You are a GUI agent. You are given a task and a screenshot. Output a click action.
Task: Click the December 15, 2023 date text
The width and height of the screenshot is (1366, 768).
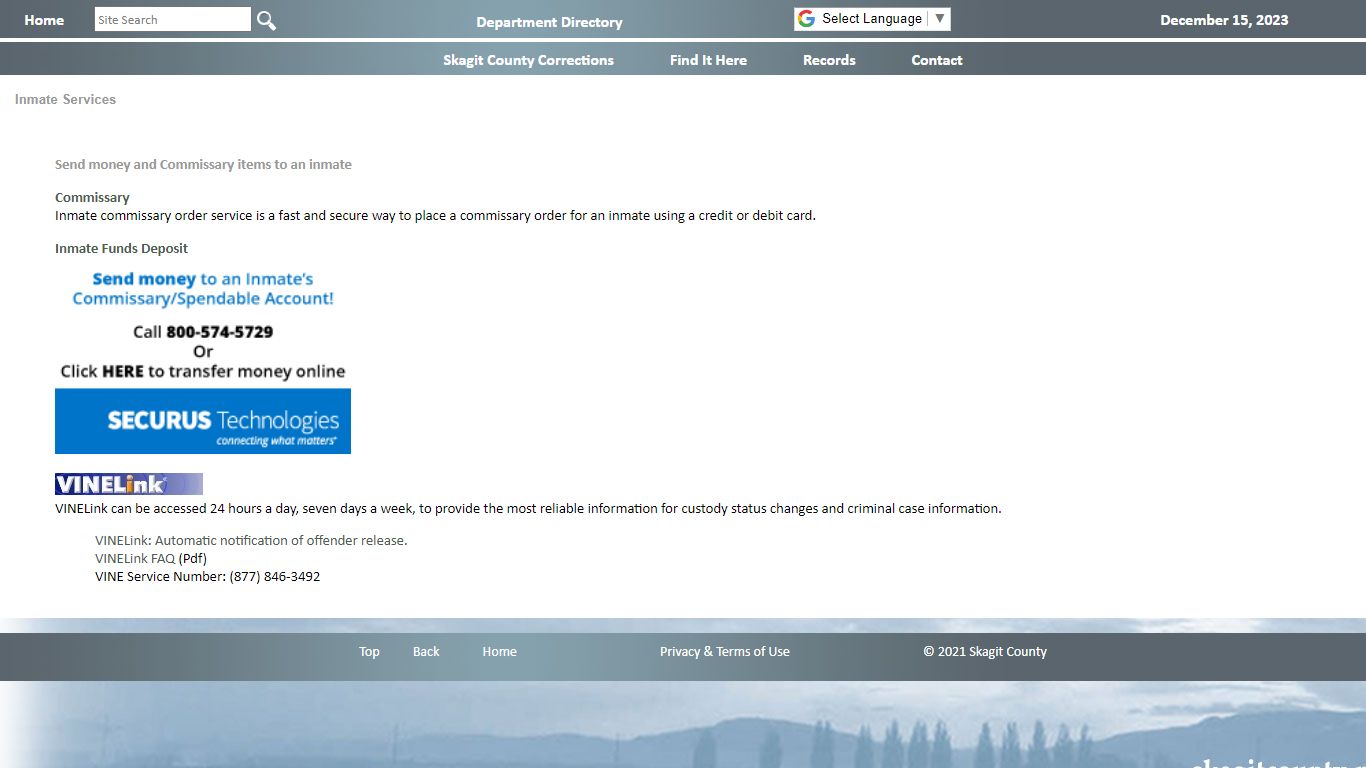tap(1224, 20)
